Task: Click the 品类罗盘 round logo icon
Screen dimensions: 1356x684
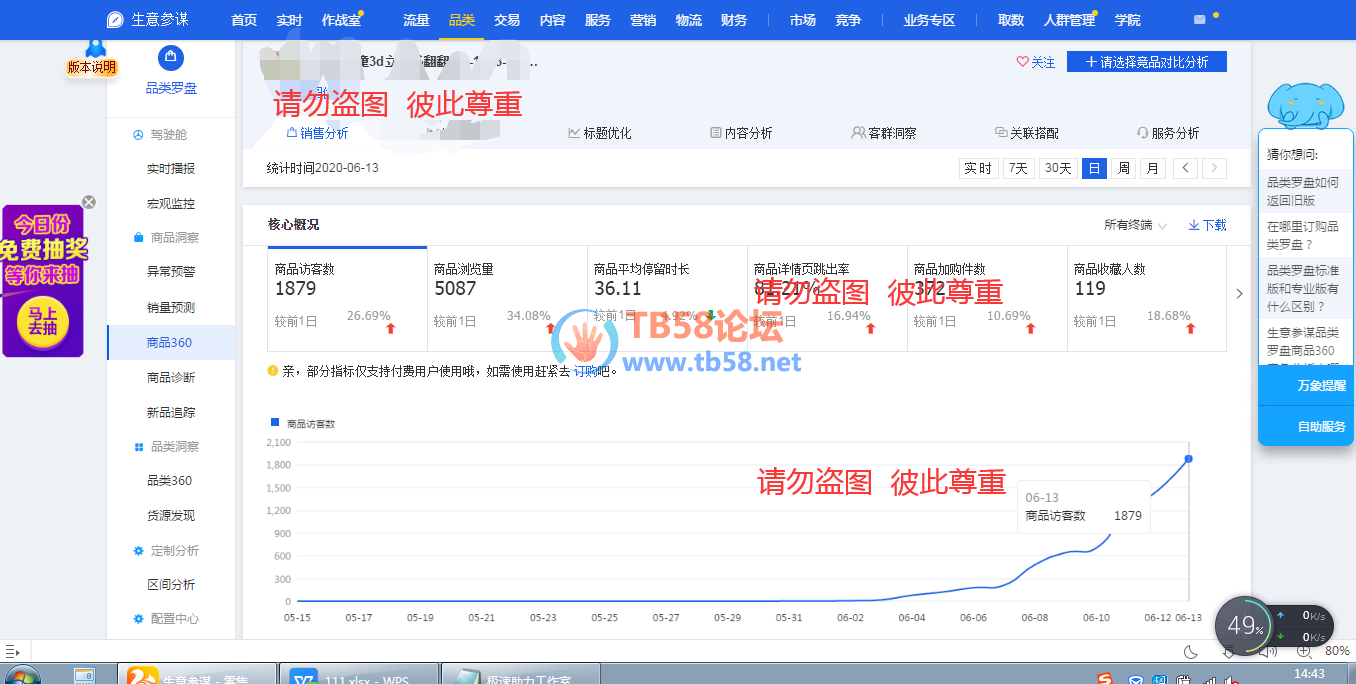Action: 171,58
